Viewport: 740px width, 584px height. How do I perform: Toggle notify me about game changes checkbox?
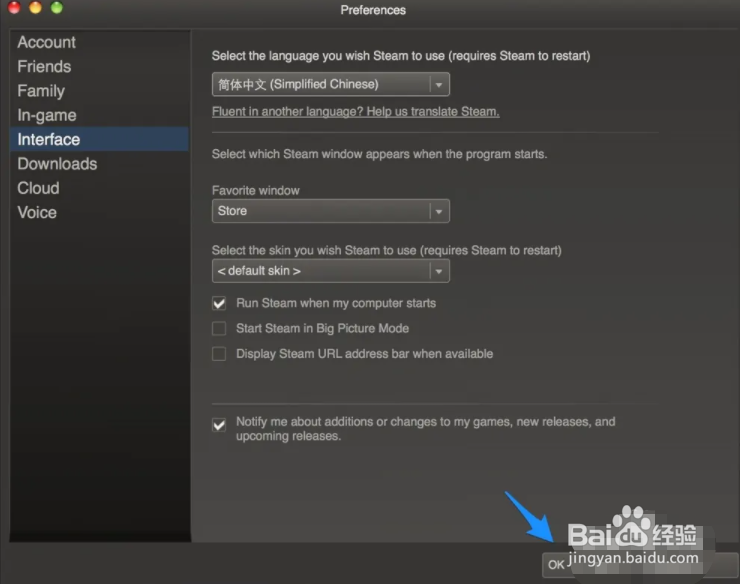click(x=219, y=425)
